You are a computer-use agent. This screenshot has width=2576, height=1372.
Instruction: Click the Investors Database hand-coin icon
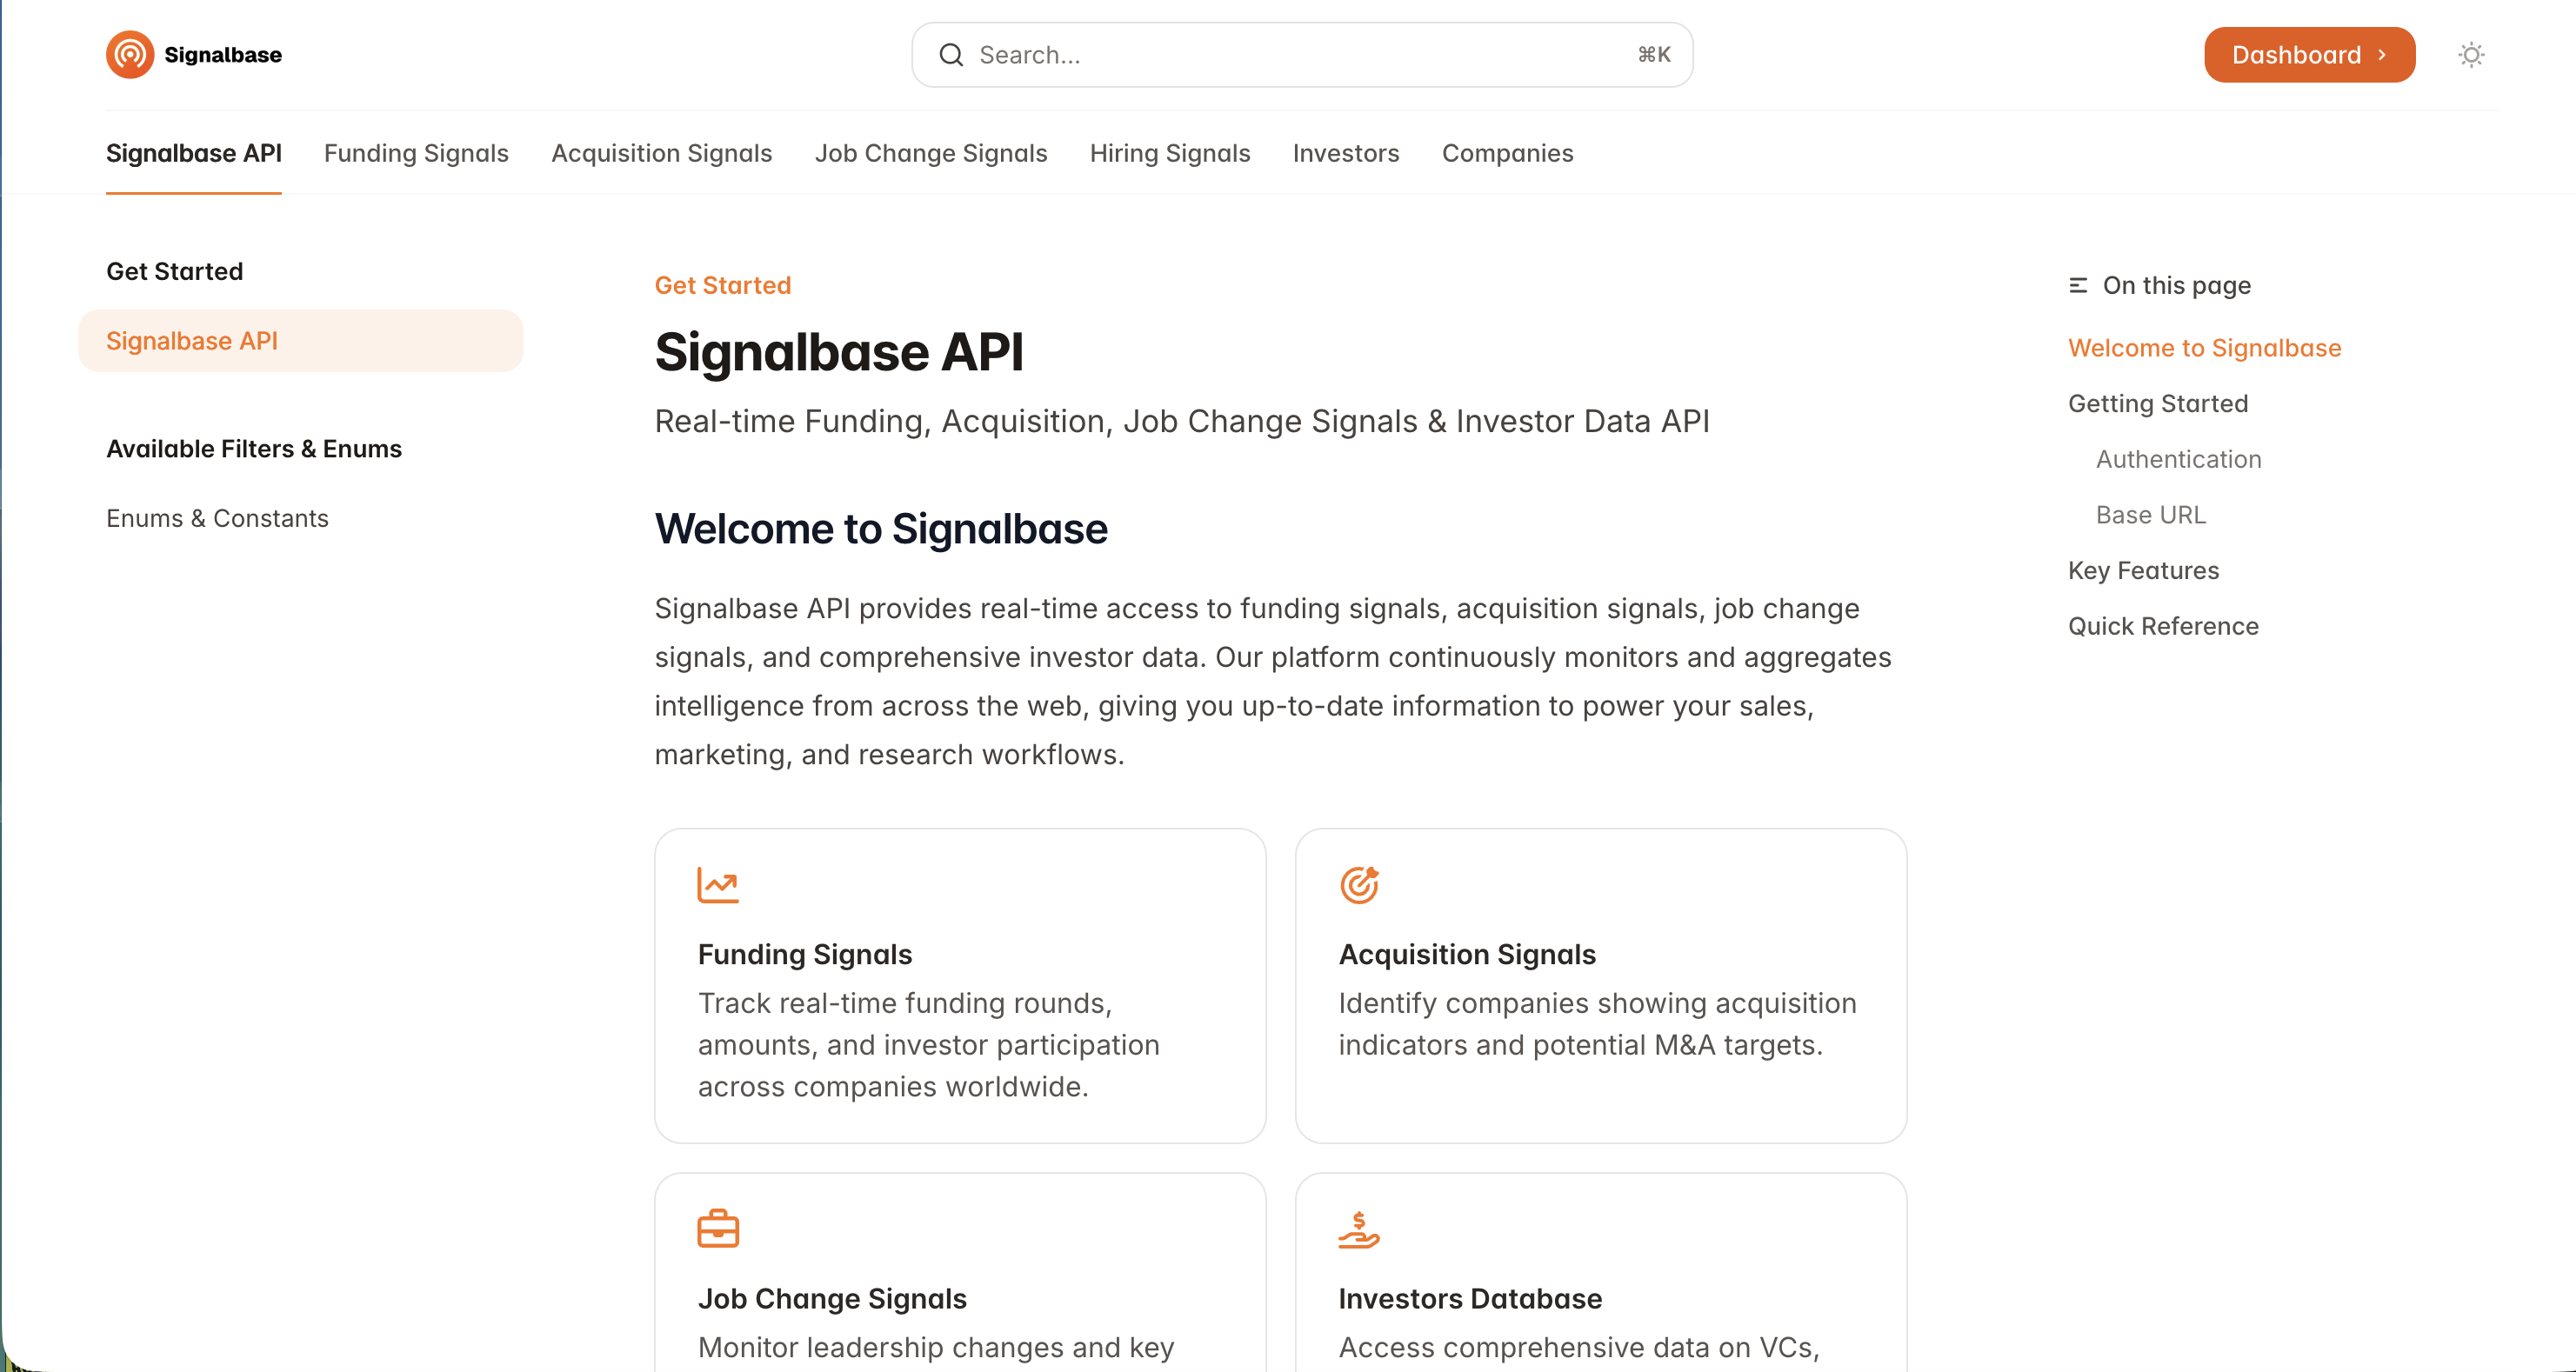pos(1359,1229)
